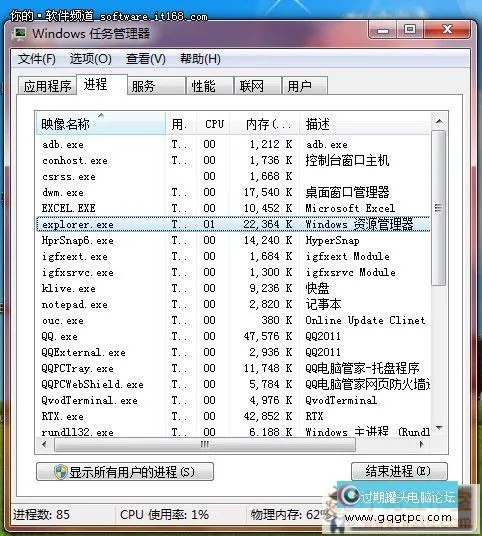Select the QQ.exe process
482x536 pixels.
tap(233, 336)
